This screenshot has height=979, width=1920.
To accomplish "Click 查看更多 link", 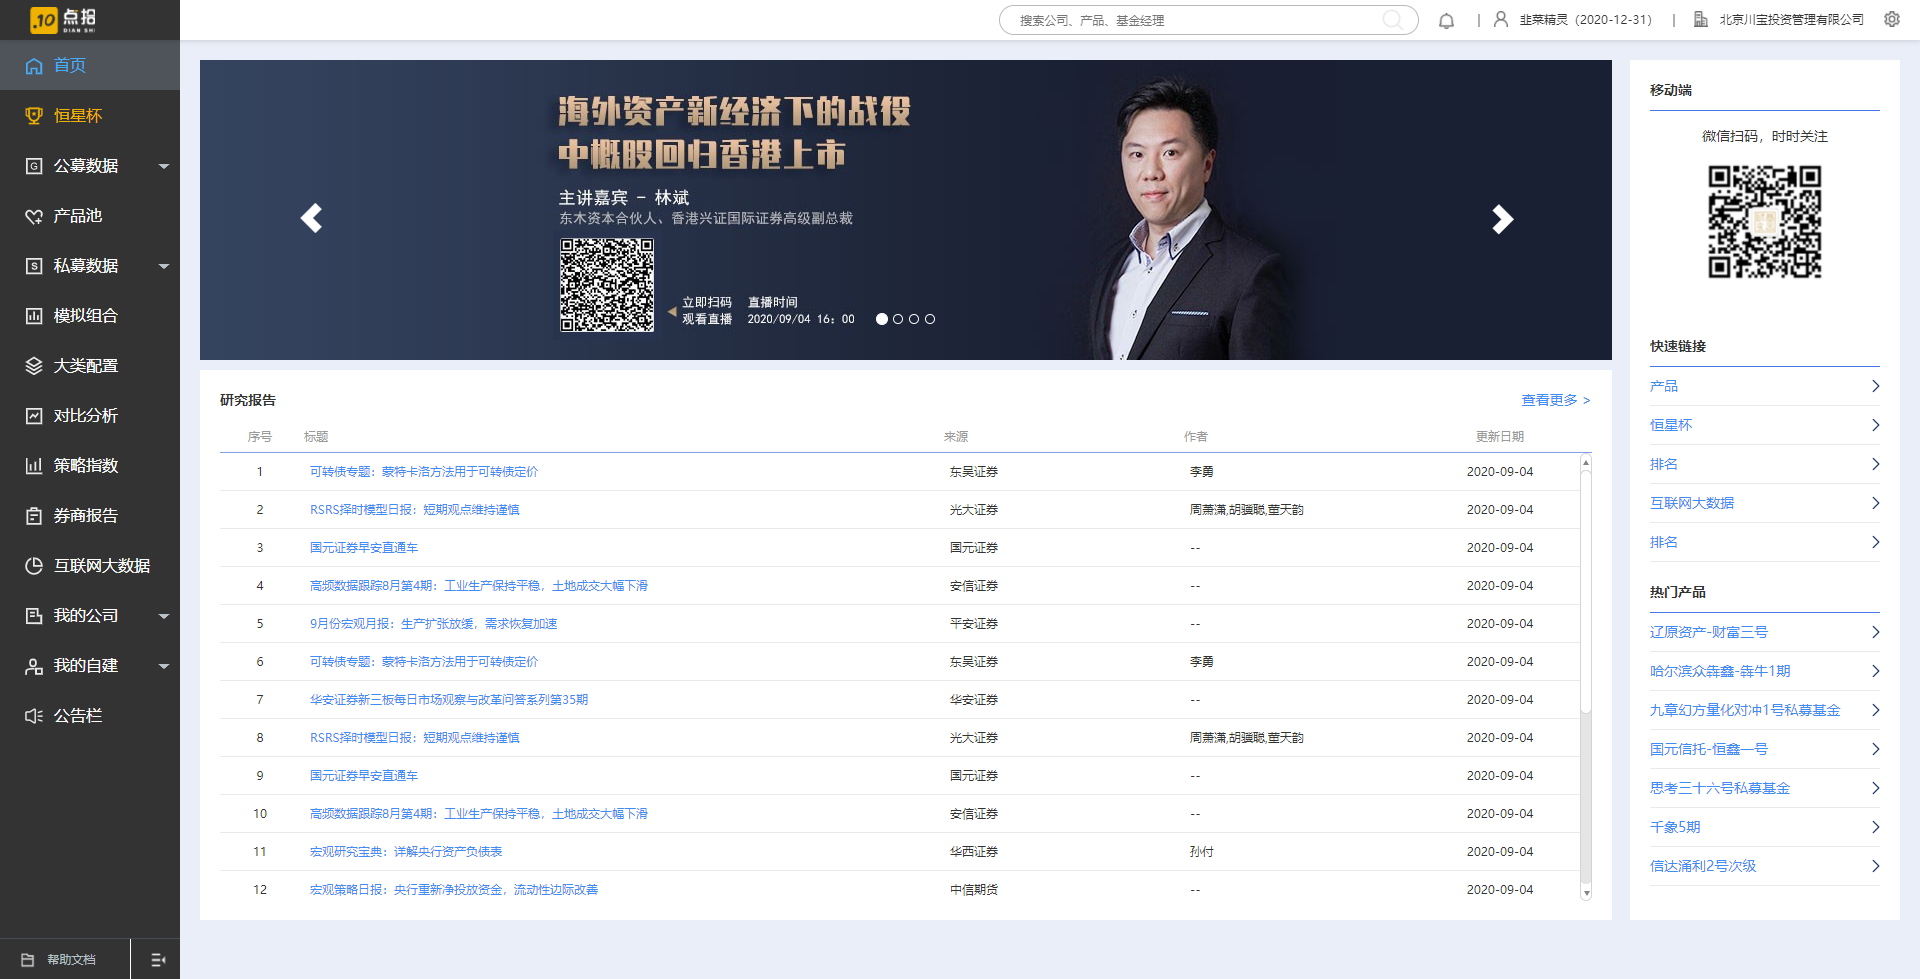I will pyautogui.click(x=1555, y=400).
